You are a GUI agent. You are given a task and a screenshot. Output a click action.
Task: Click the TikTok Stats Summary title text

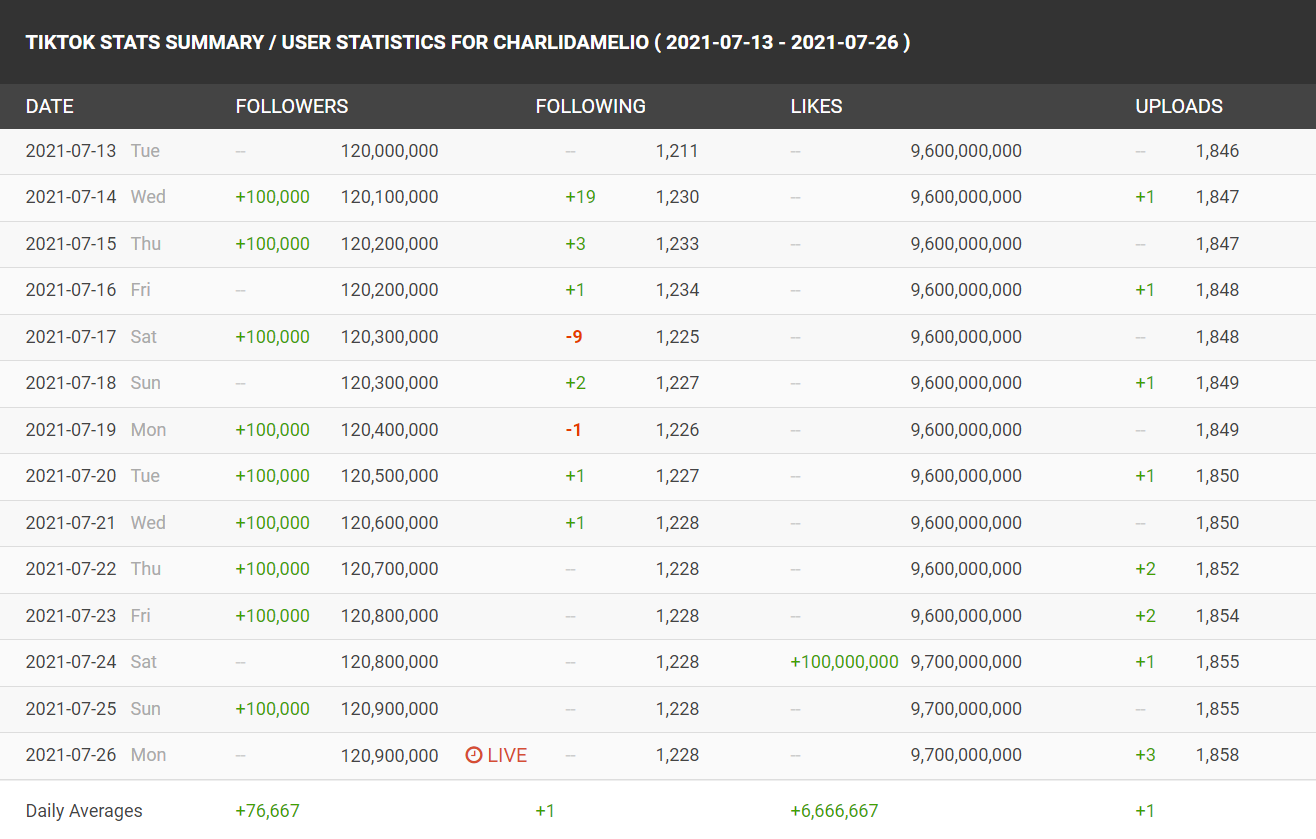point(467,42)
